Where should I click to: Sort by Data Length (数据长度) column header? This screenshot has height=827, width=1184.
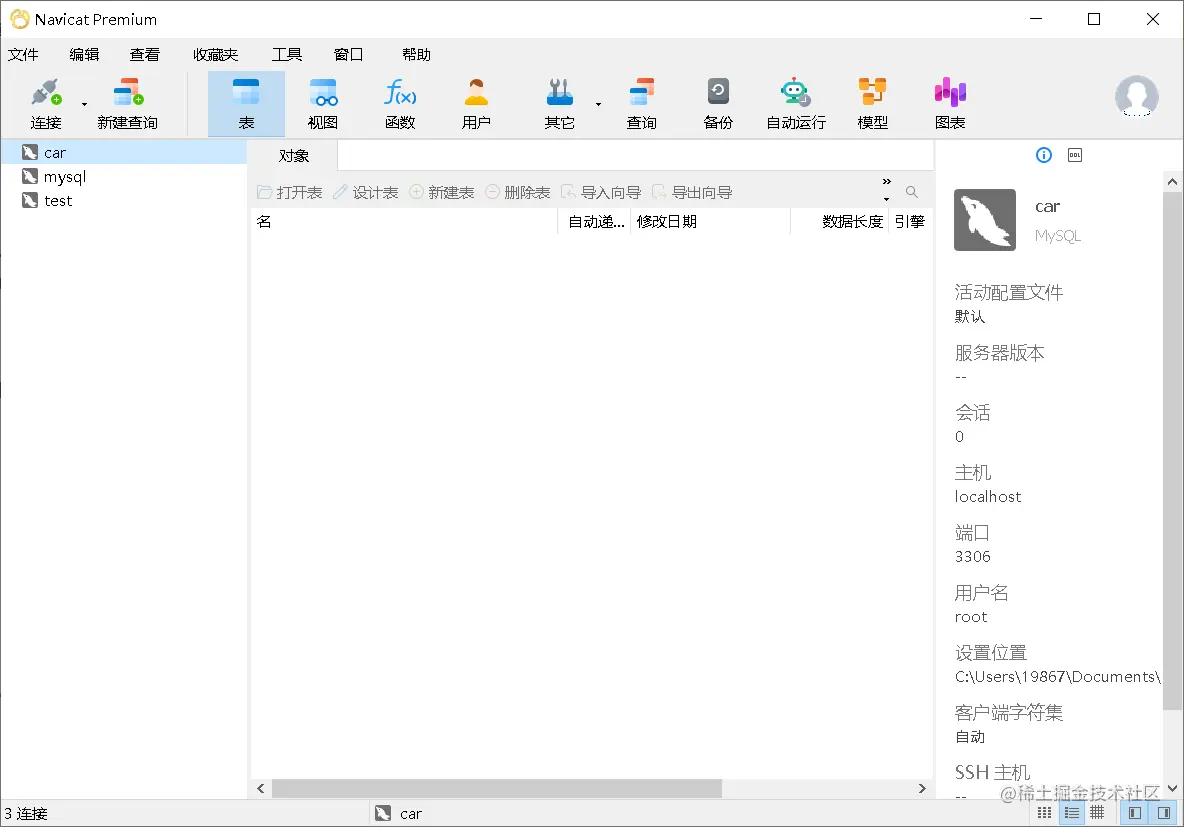point(840,221)
